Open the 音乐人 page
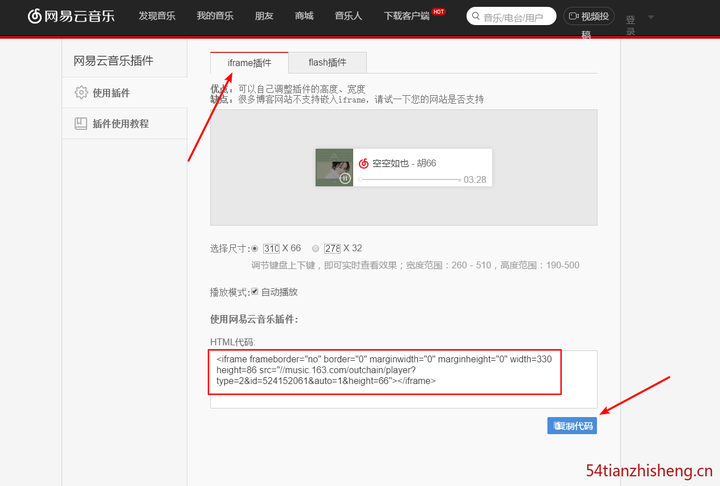The height and width of the screenshot is (486, 720). click(349, 16)
